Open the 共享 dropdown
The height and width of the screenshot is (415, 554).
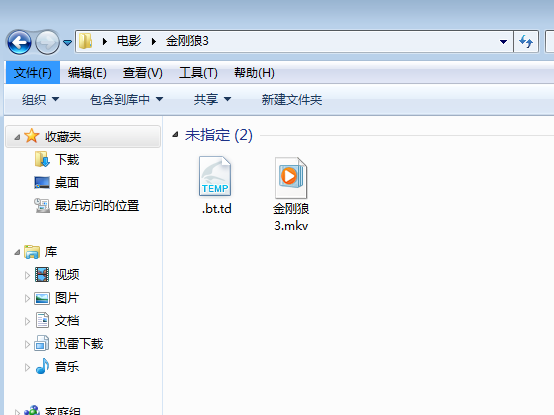click(x=212, y=100)
